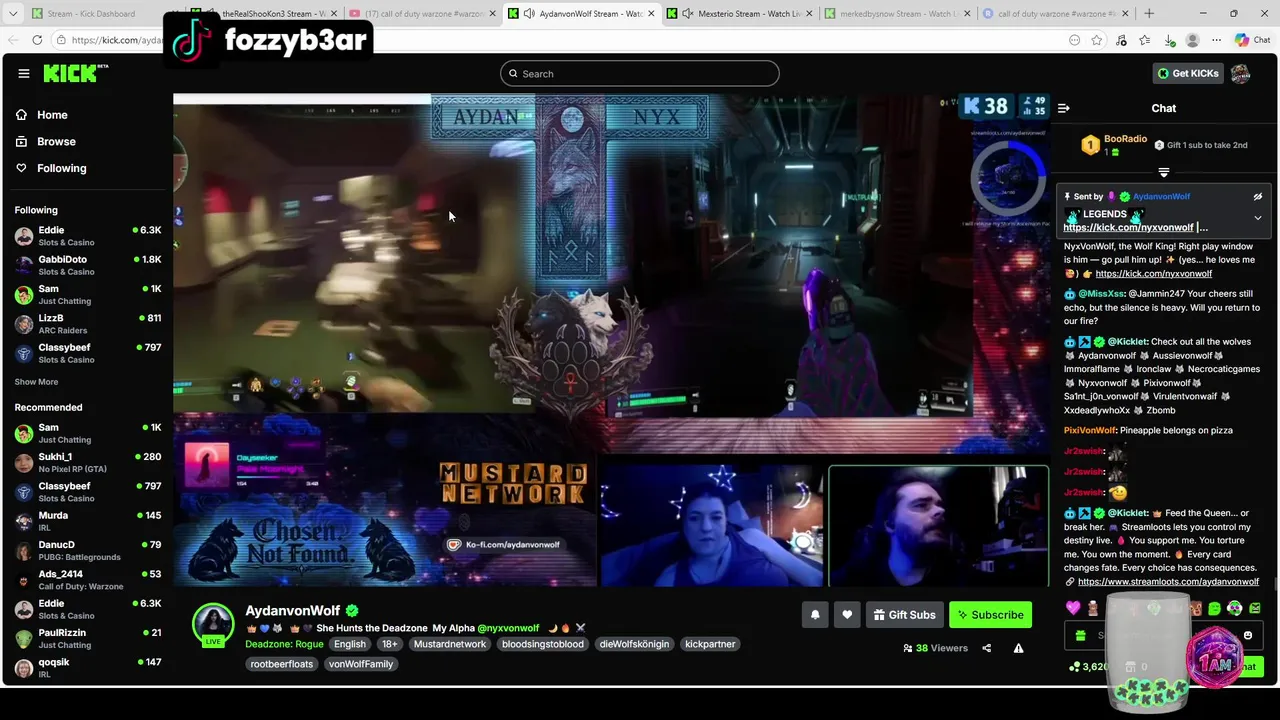Open DanucD PUBG channel

pos(88,551)
